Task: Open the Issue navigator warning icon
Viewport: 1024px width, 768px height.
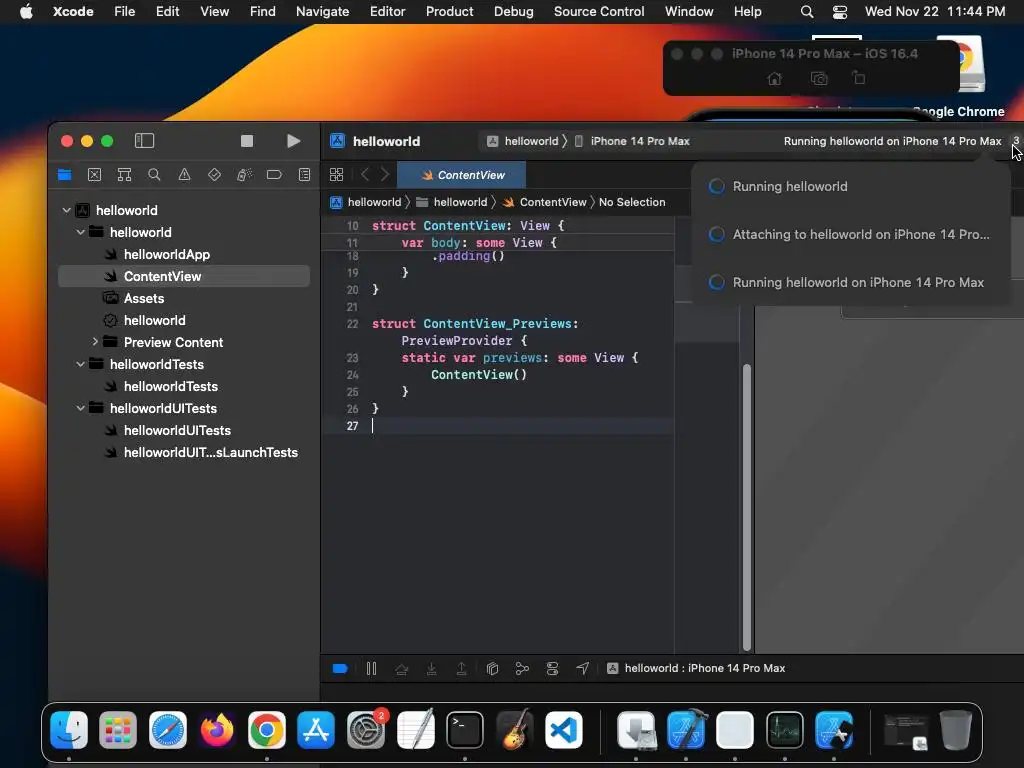Action: (x=185, y=175)
